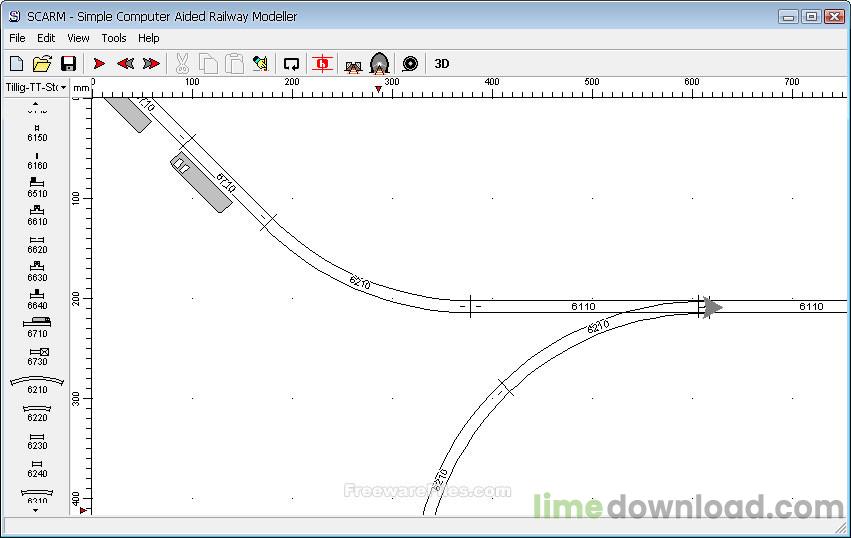Viewport: 851px width, 538px height.
Task: Select the tunnel portal tool
Action: pyautogui.click(x=379, y=64)
